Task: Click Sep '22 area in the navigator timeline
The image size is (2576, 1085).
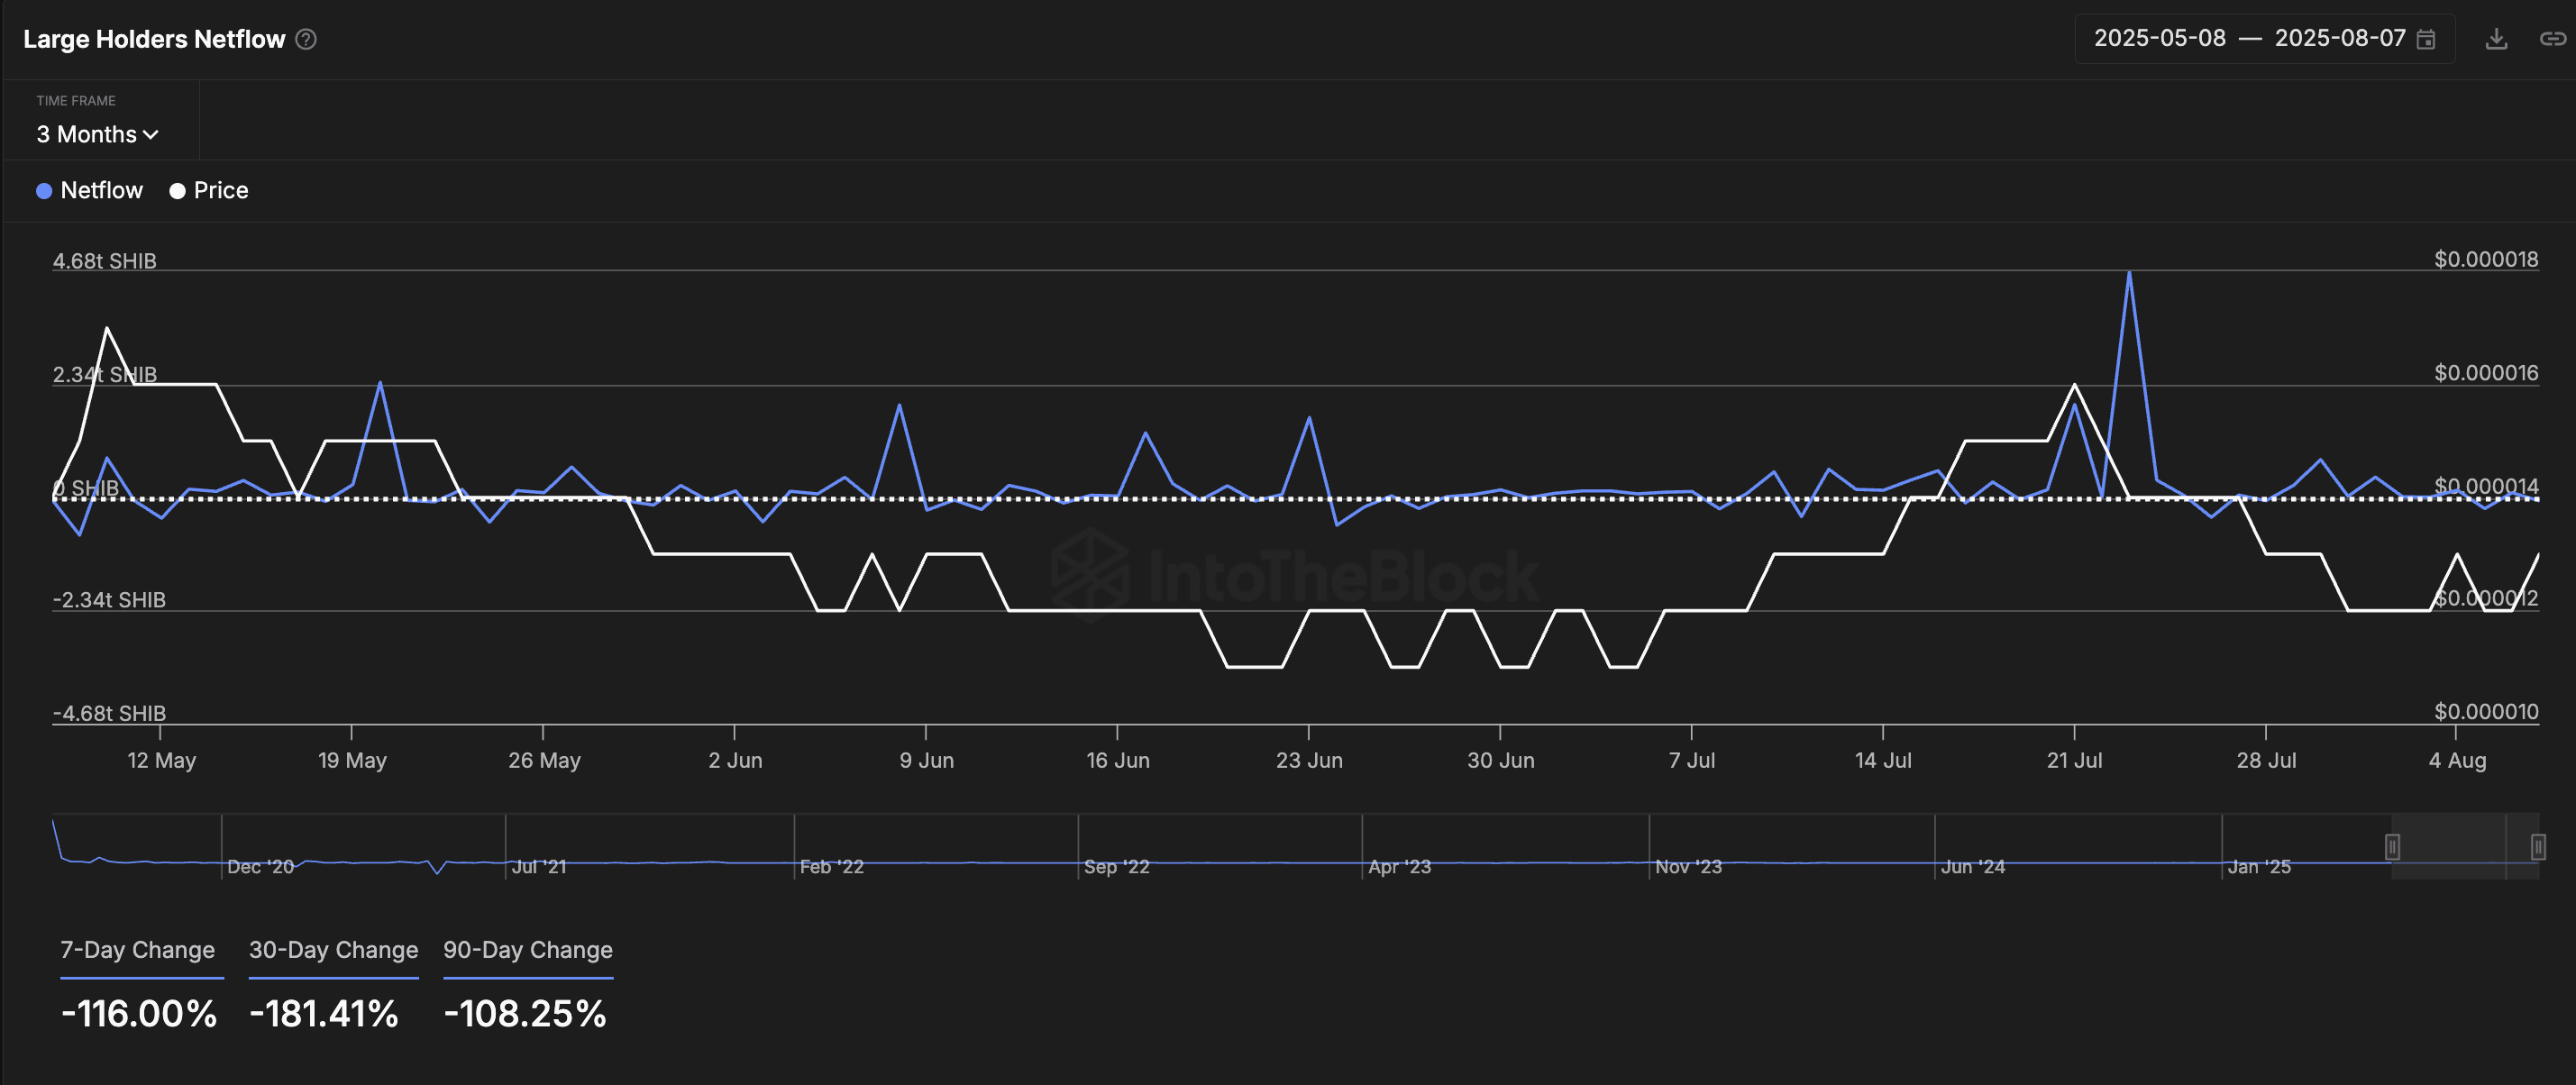Action: pos(1116,866)
